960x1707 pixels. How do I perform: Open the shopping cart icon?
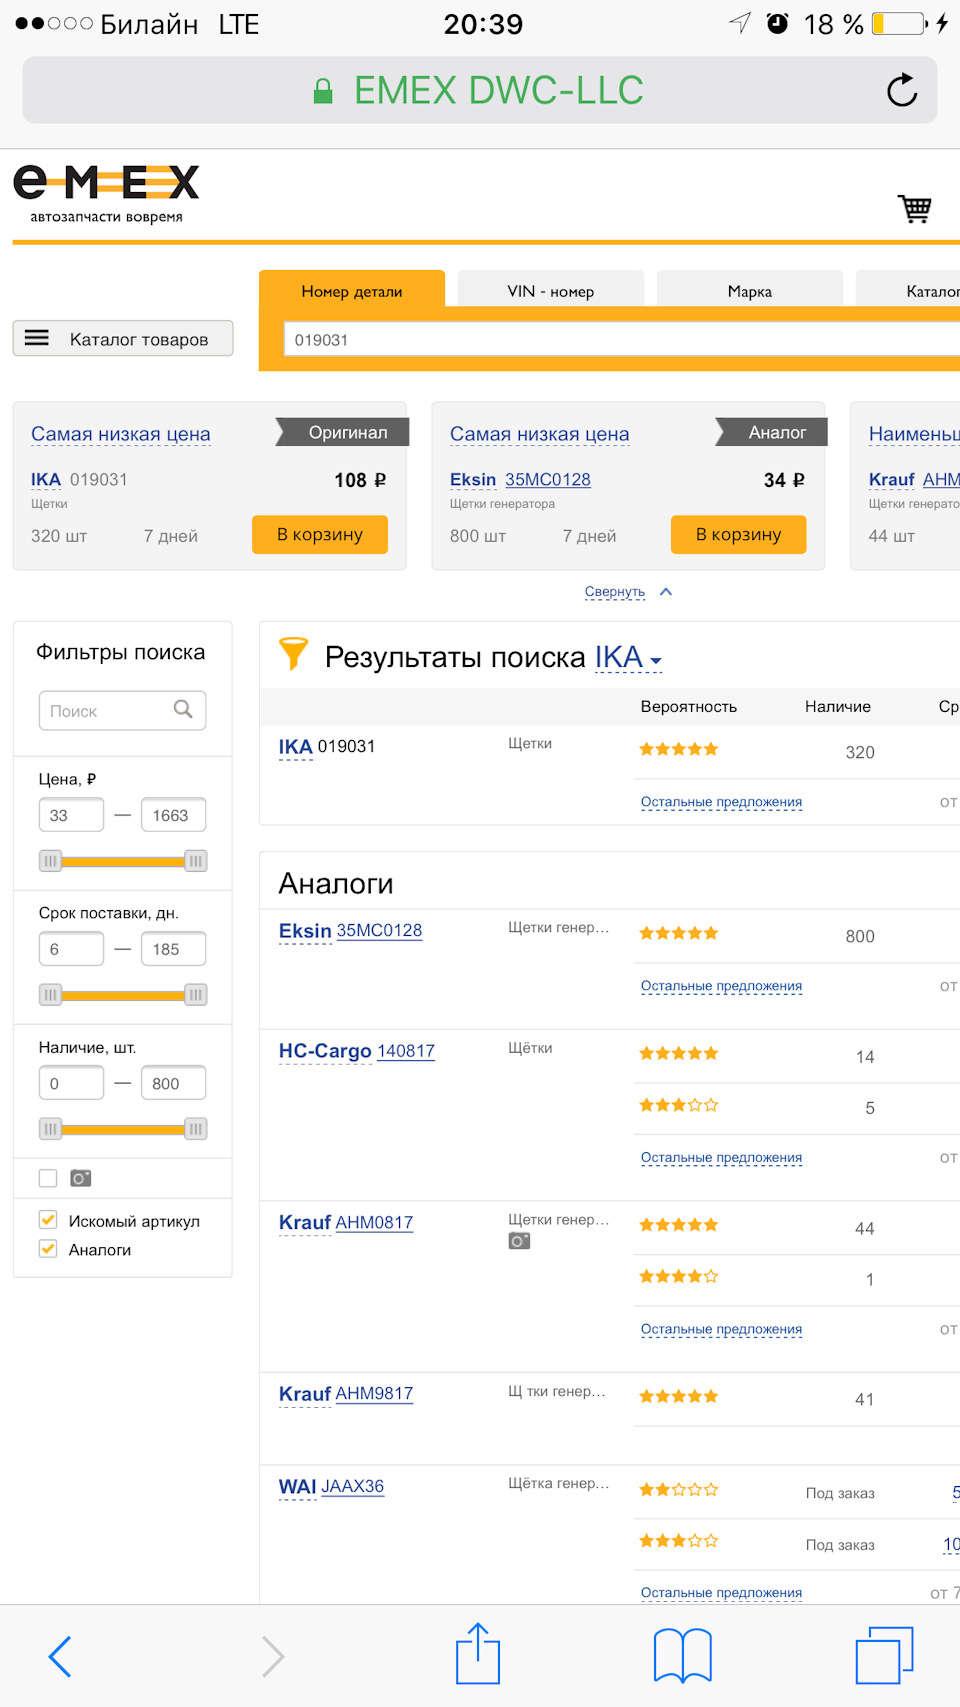[x=915, y=208]
